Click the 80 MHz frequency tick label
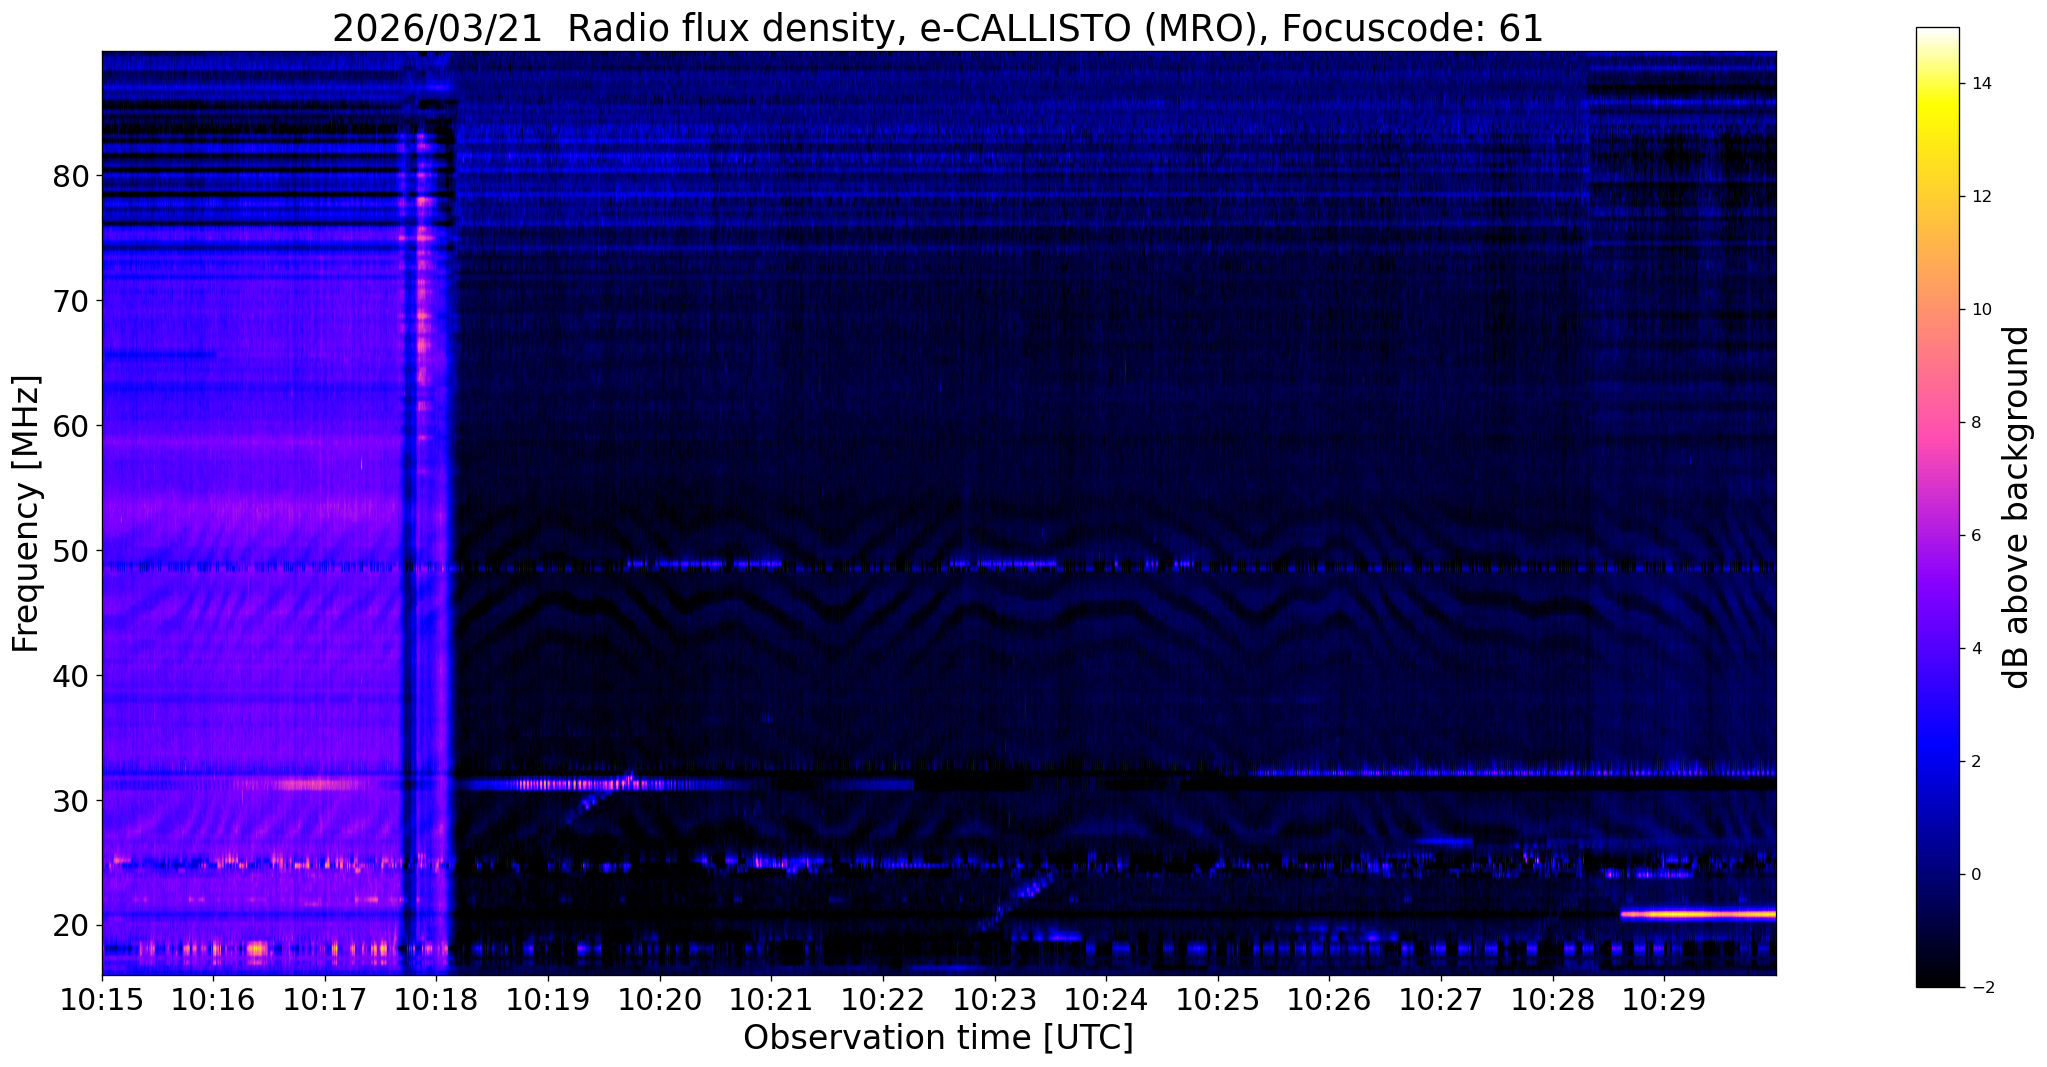The width and height of the screenshot is (2047, 1067). click(x=71, y=176)
